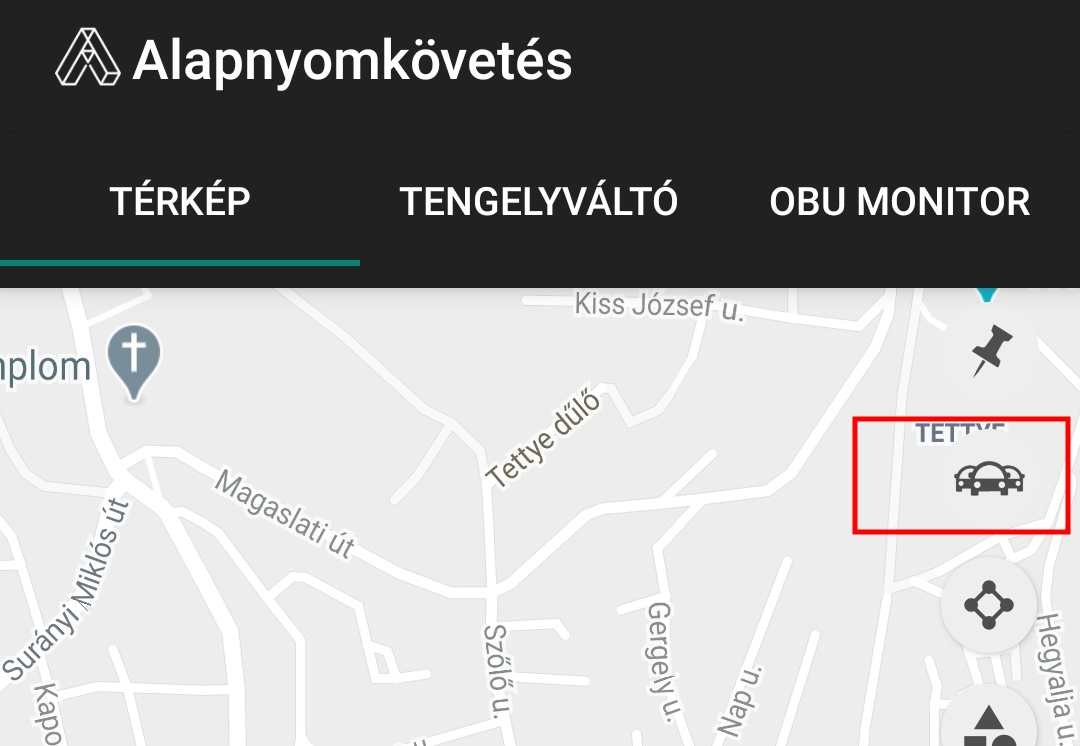This screenshot has height=746, width=1080.
Task: Click the Alapnyomkövetés title text
Action: [352, 61]
